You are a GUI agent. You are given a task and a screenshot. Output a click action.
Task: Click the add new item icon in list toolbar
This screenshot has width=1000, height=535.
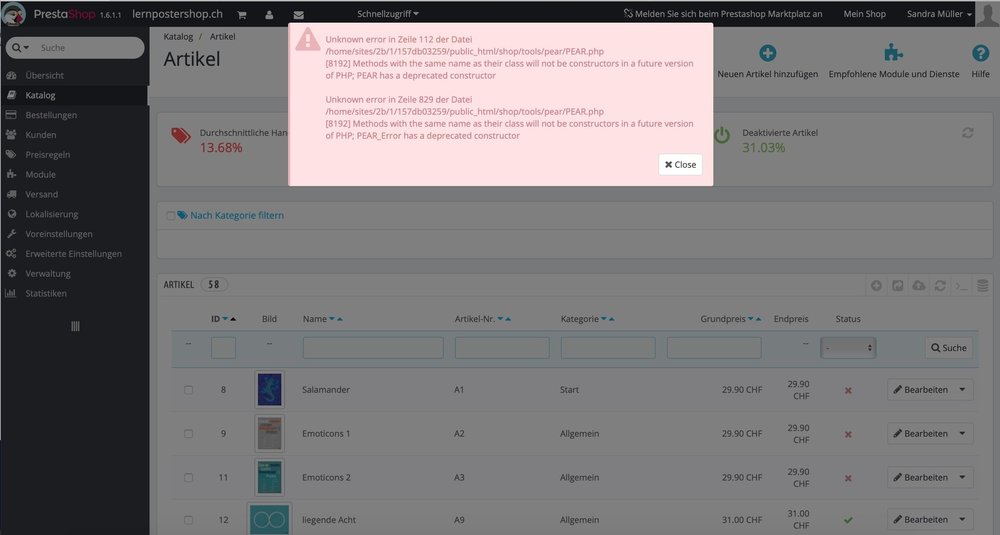tap(876, 285)
